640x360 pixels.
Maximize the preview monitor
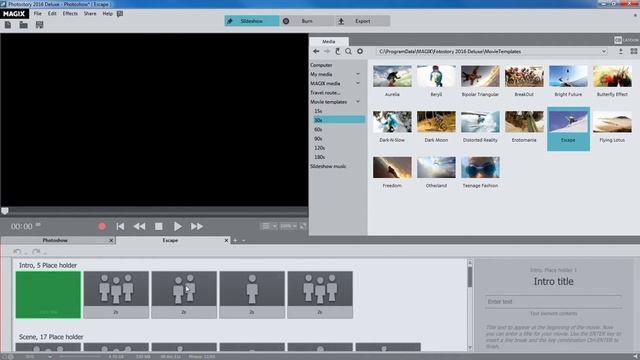point(303,226)
